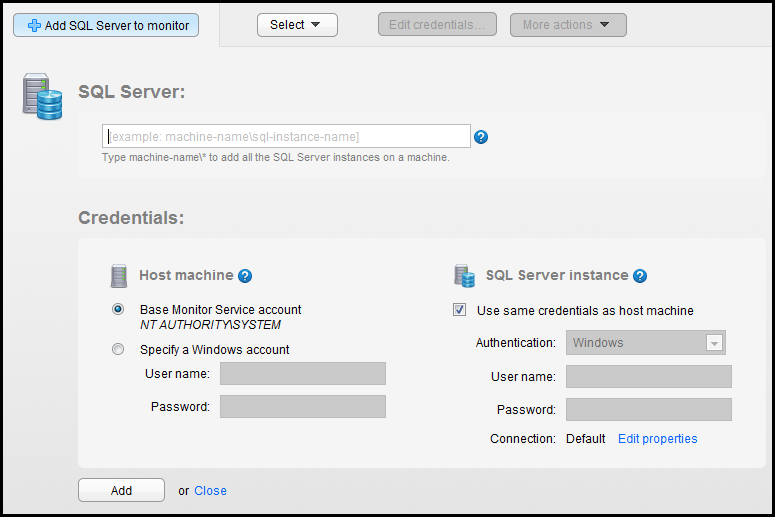The image size is (775, 517).
Task: Focus the Host machine User name field
Action: click(302, 374)
